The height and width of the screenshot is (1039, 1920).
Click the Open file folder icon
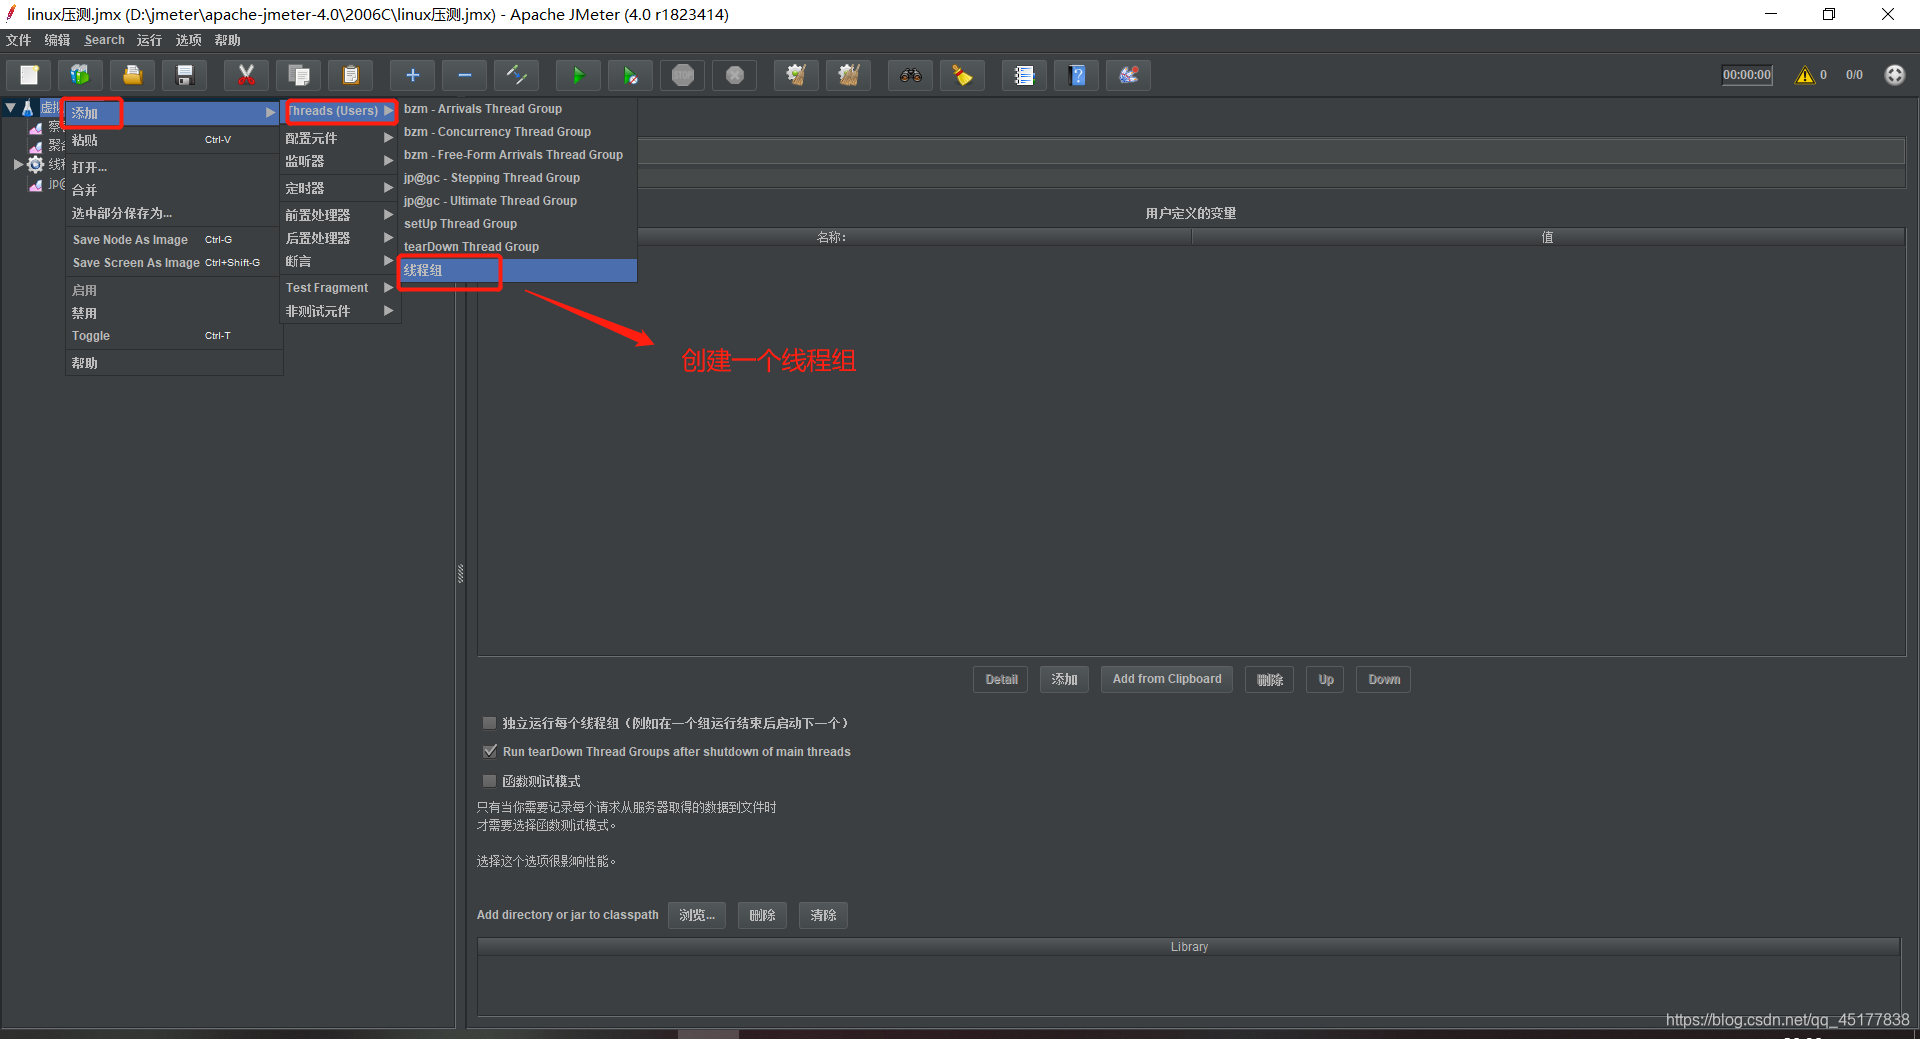(133, 75)
